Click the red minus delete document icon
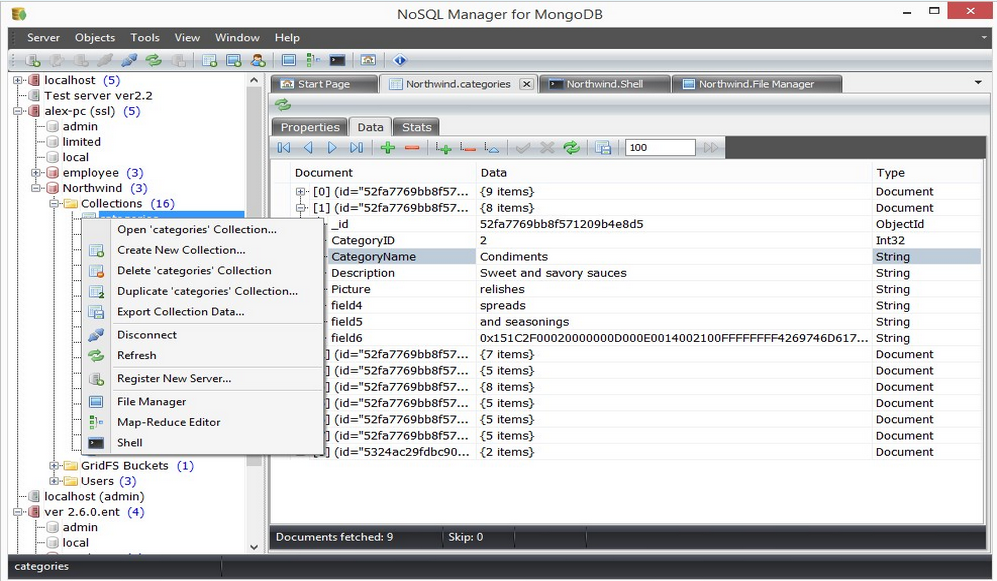997x581 pixels. [x=412, y=148]
